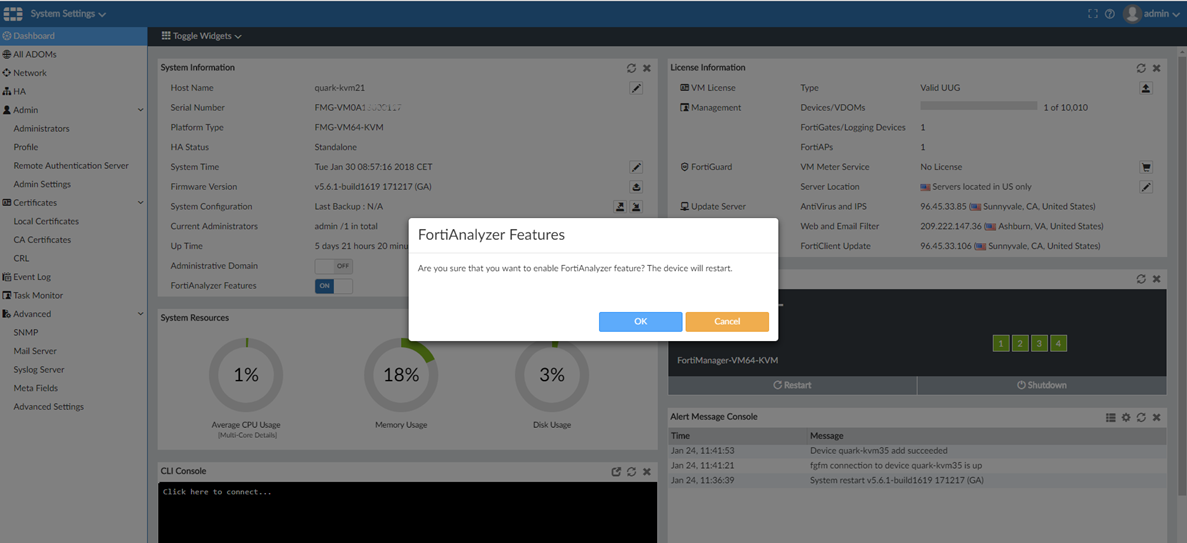Image resolution: width=1187 pixels, height=543 pixels.
Task: Click the shopping cart icon for VM Meter Service
Action: [x=1146, y=167]
